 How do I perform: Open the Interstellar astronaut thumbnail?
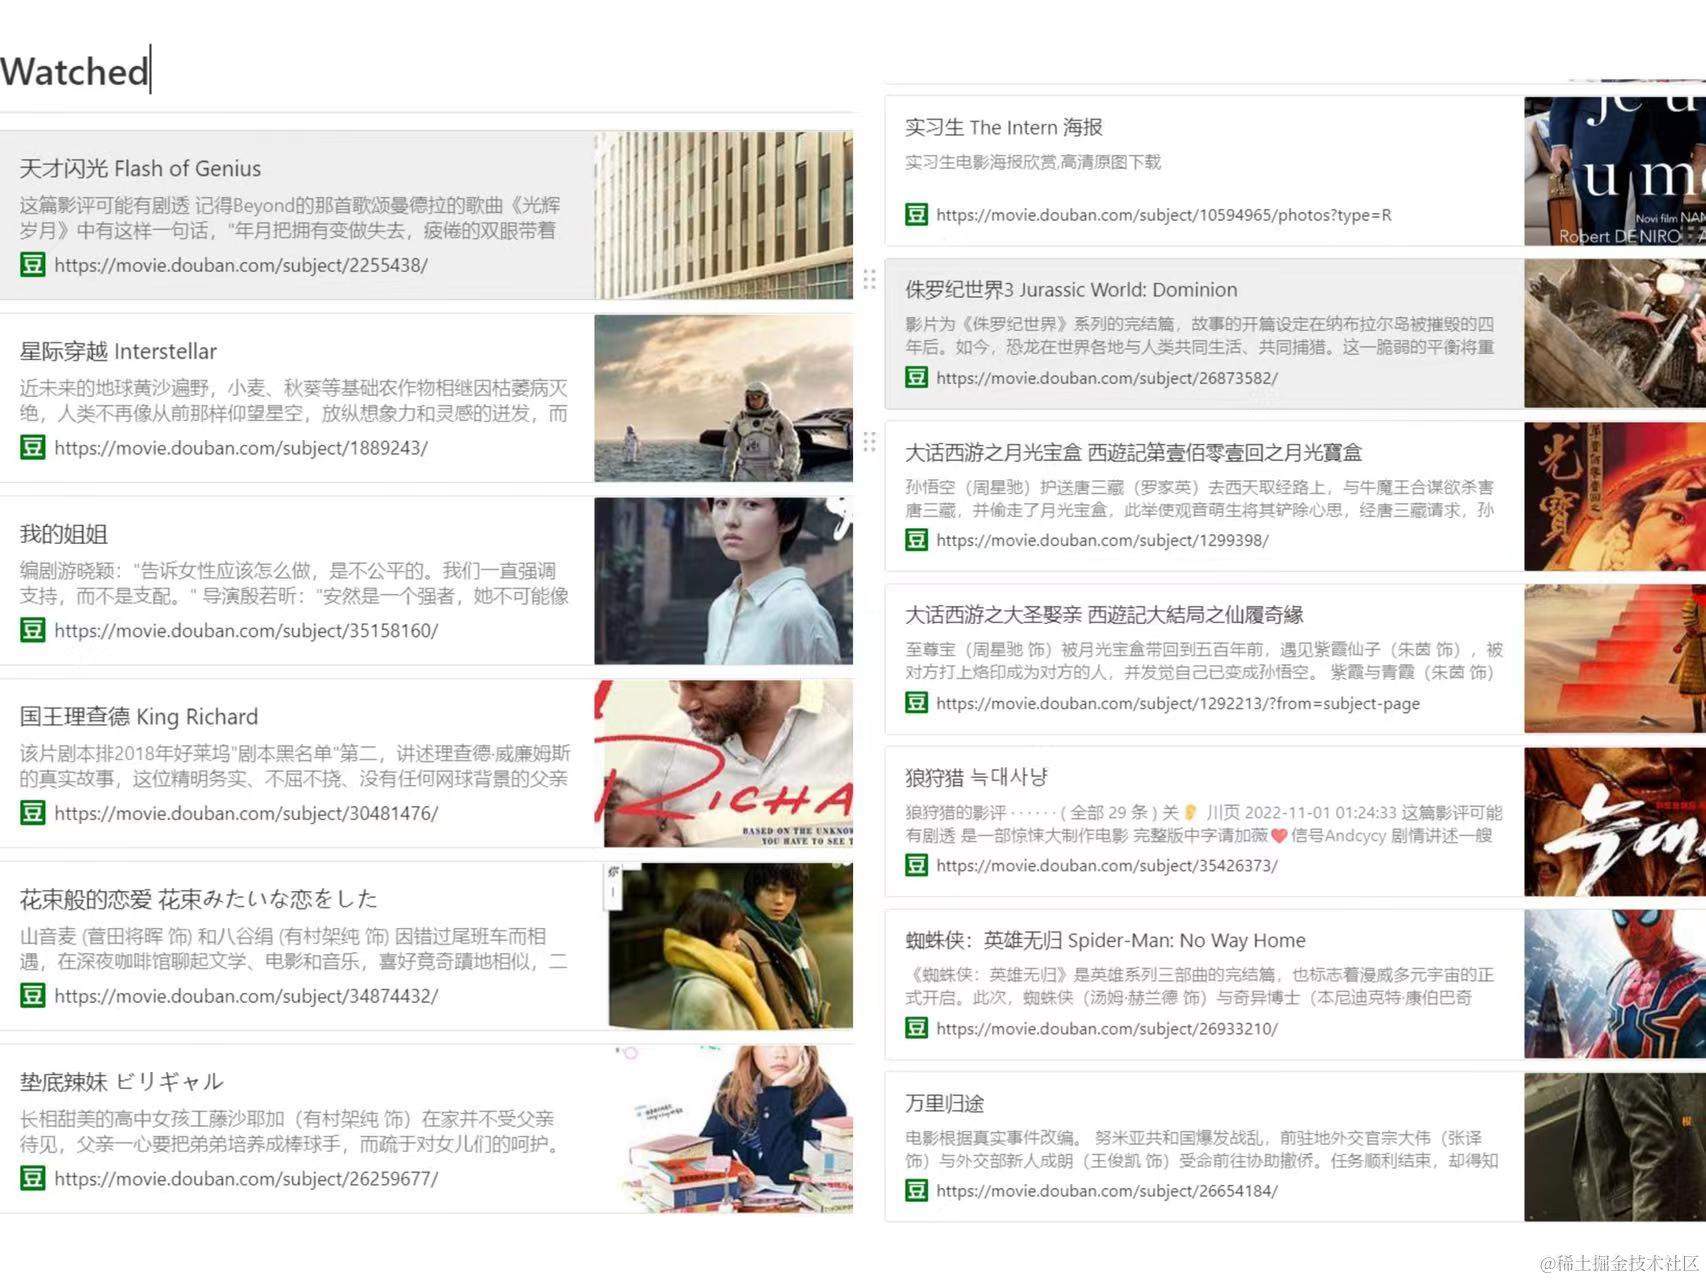coord(724,398)
